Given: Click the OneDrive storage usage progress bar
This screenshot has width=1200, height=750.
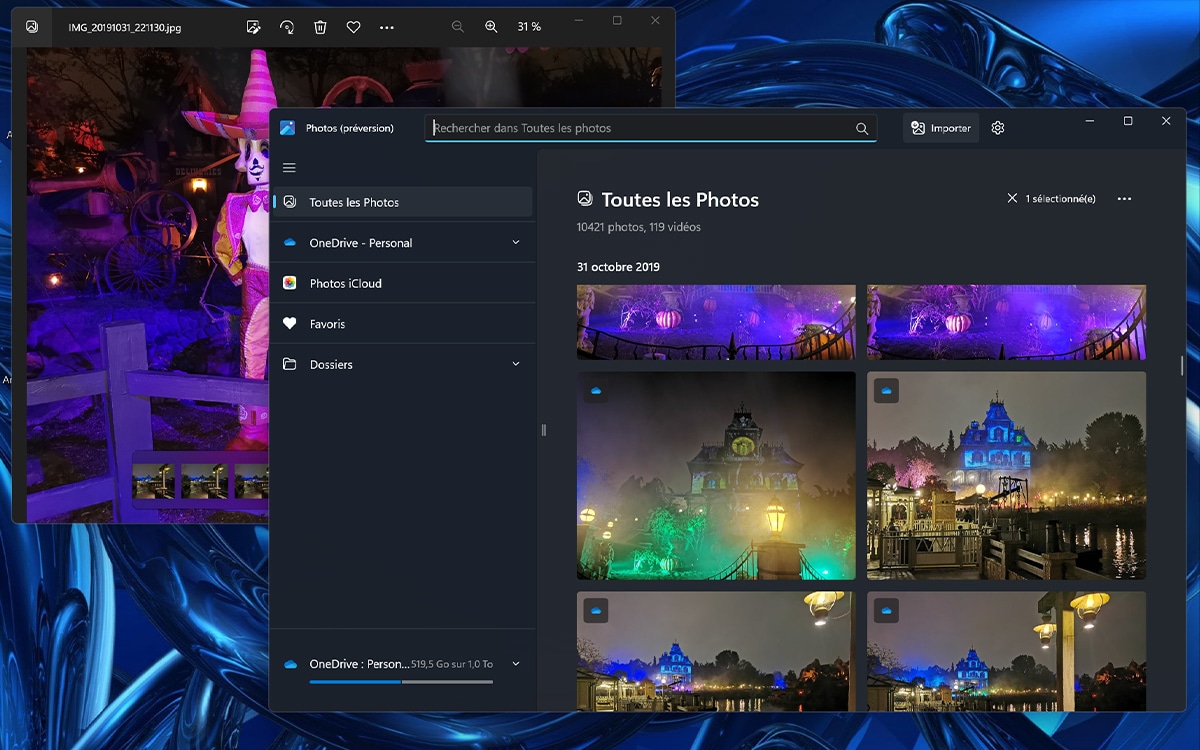Looking at the screenshot, I should [x=401, y=682].
